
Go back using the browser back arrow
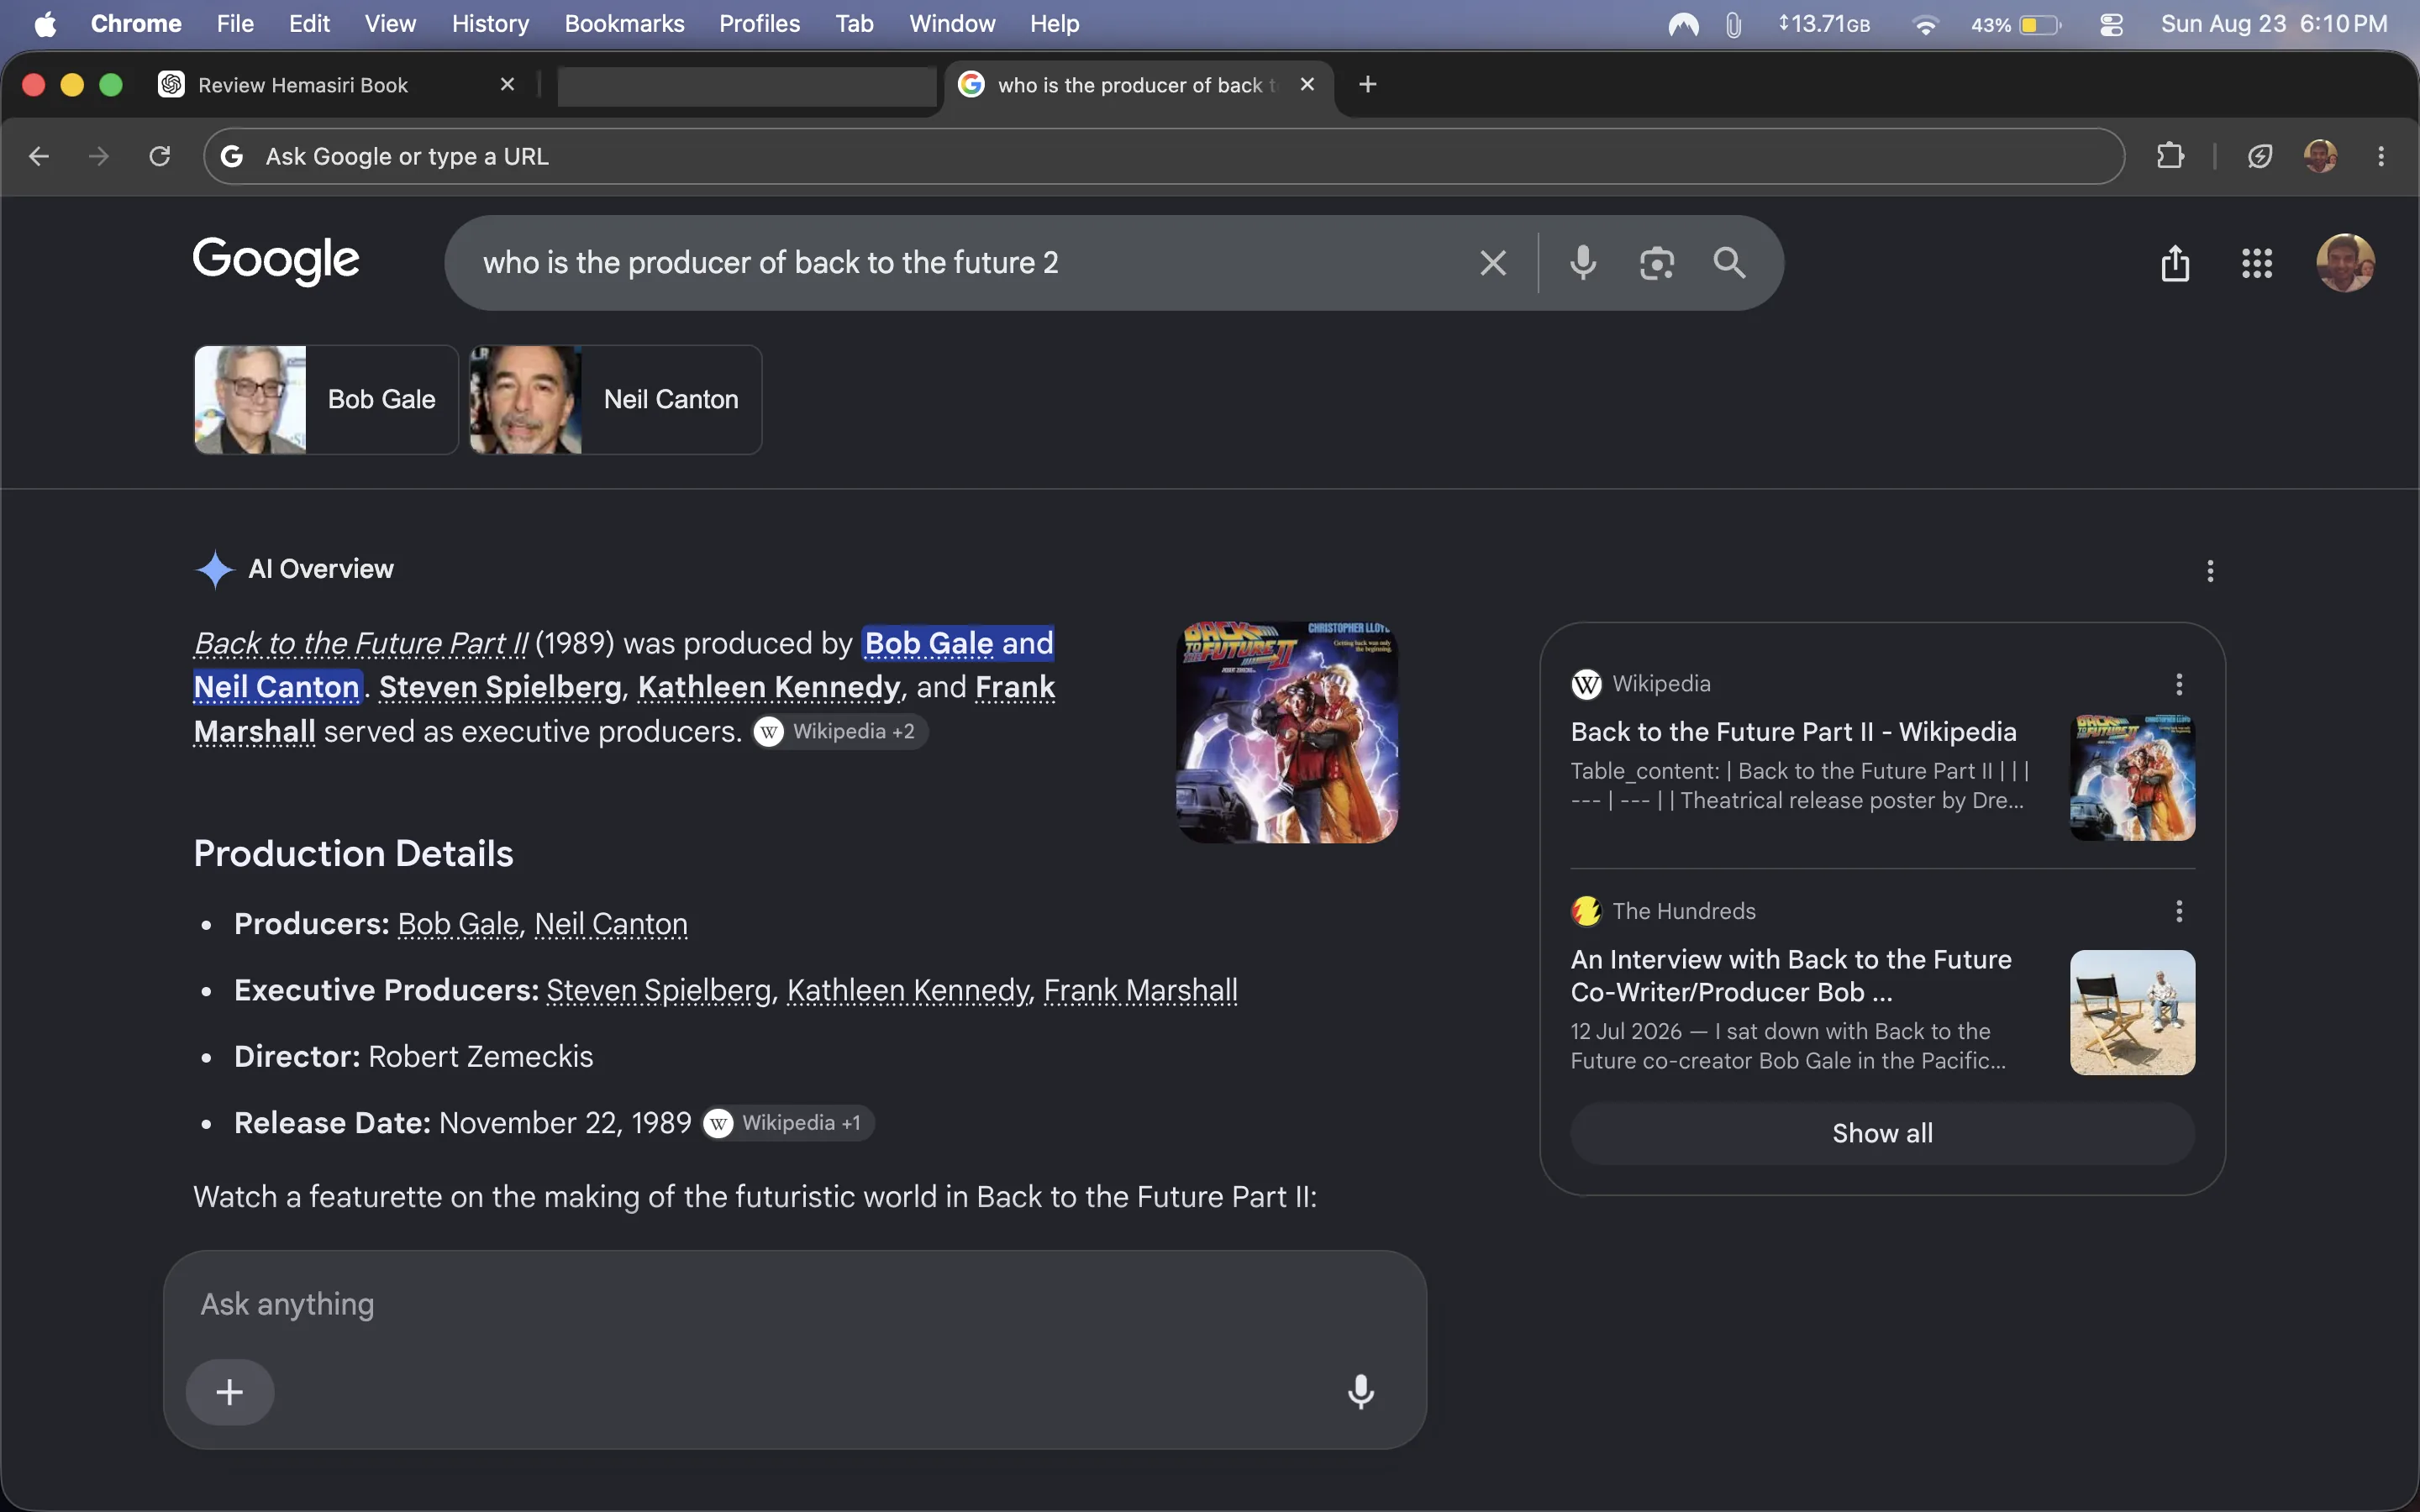click(39, 156)
